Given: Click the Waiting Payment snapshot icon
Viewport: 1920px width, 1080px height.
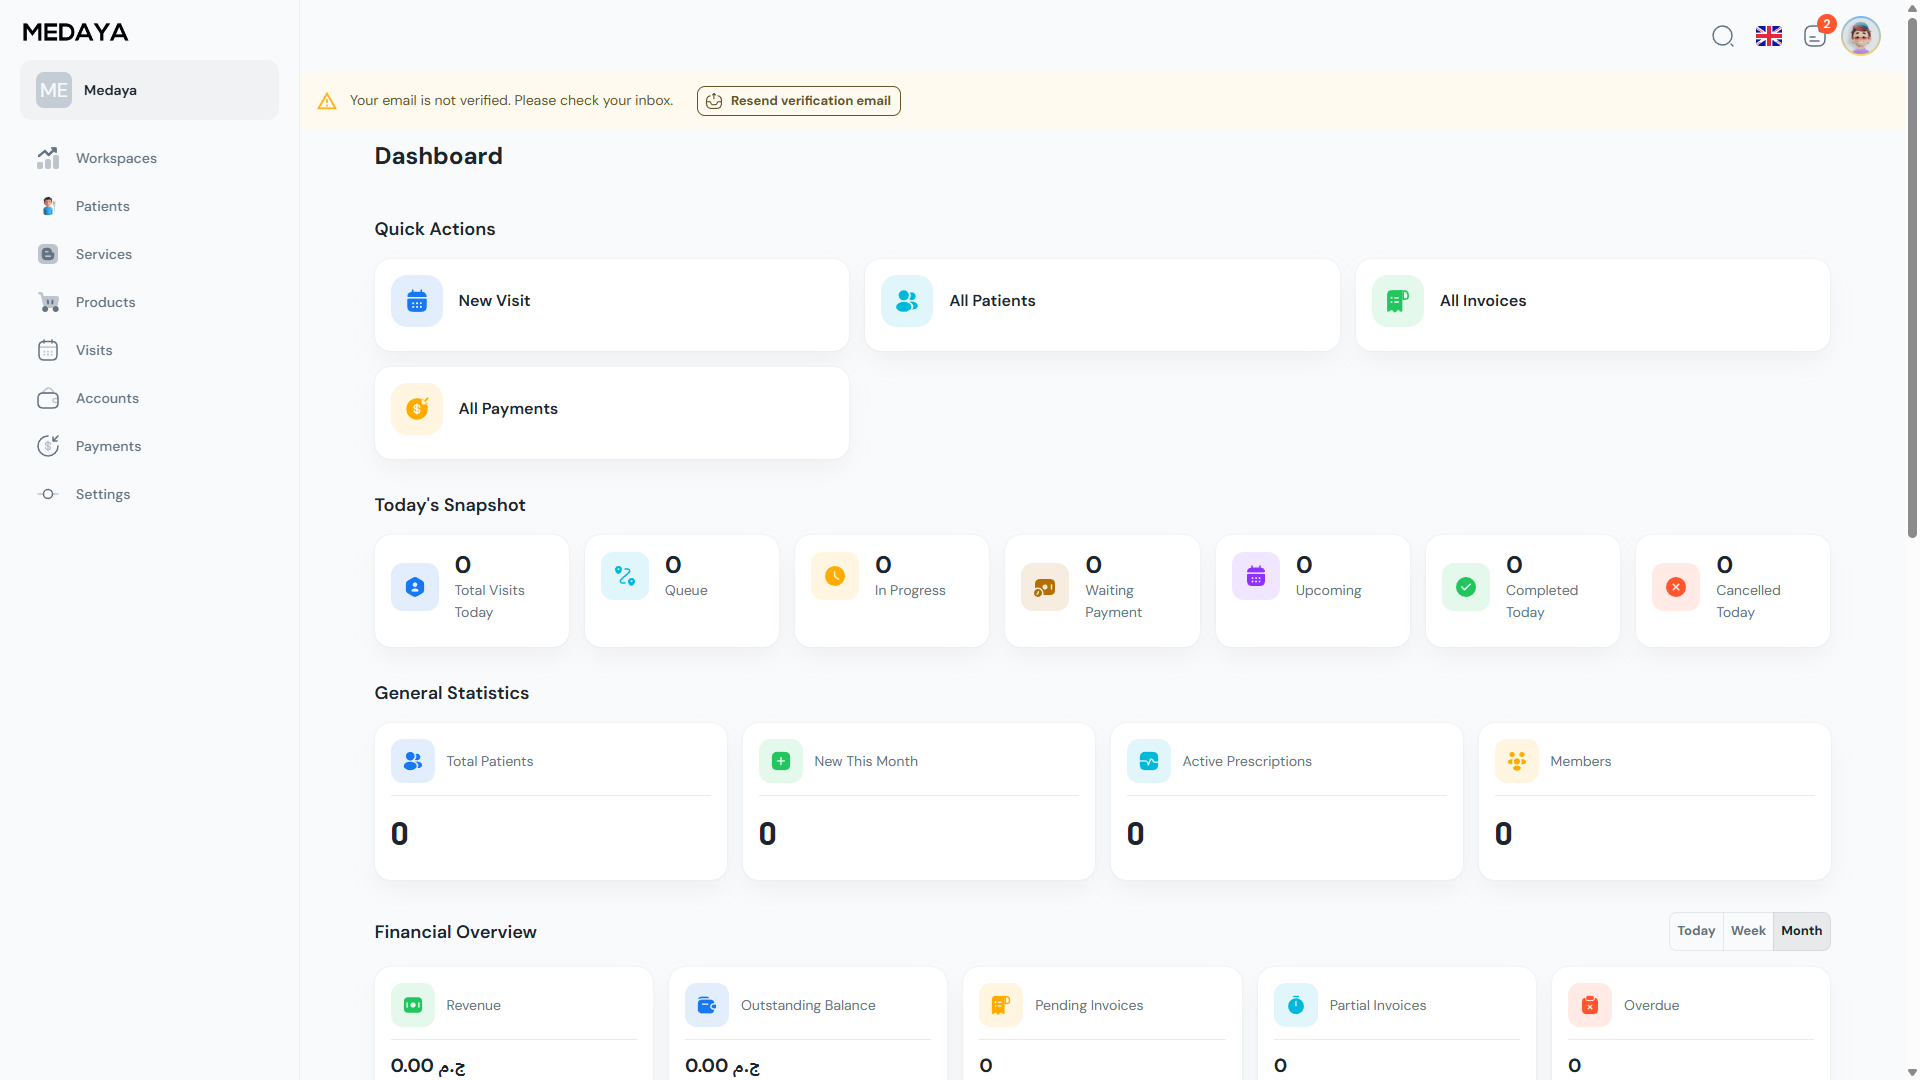Looking at the screenshot, I should pyautogui.click(x=1044, y=587).
